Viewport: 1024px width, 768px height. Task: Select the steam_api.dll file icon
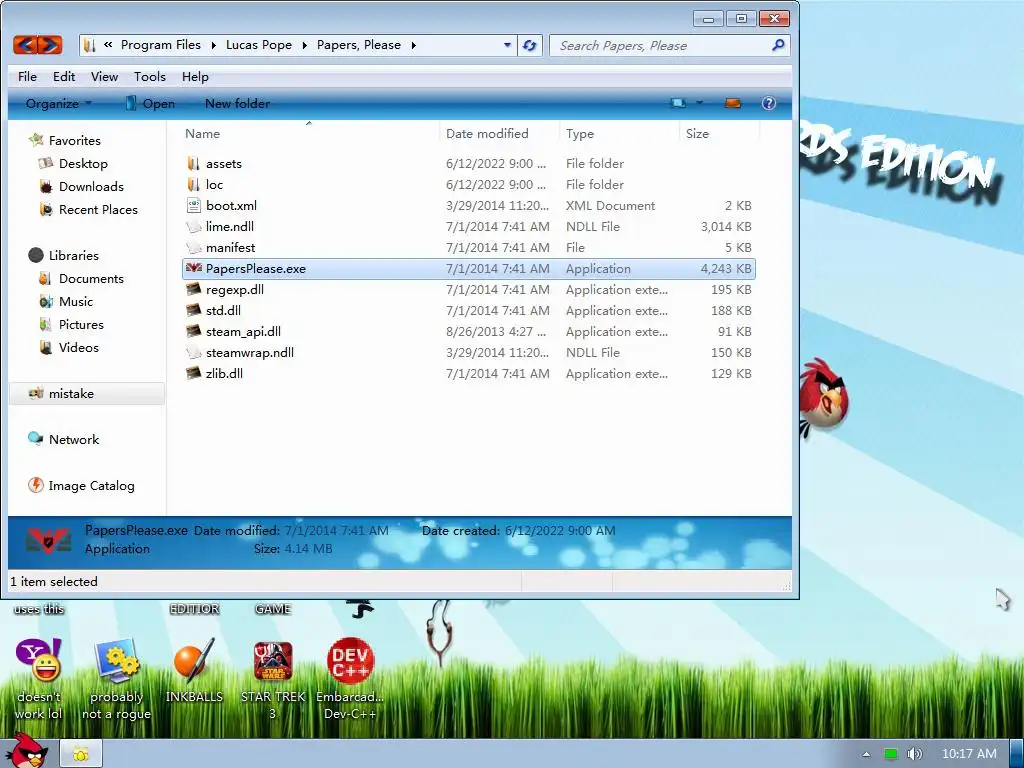(193, 331)
